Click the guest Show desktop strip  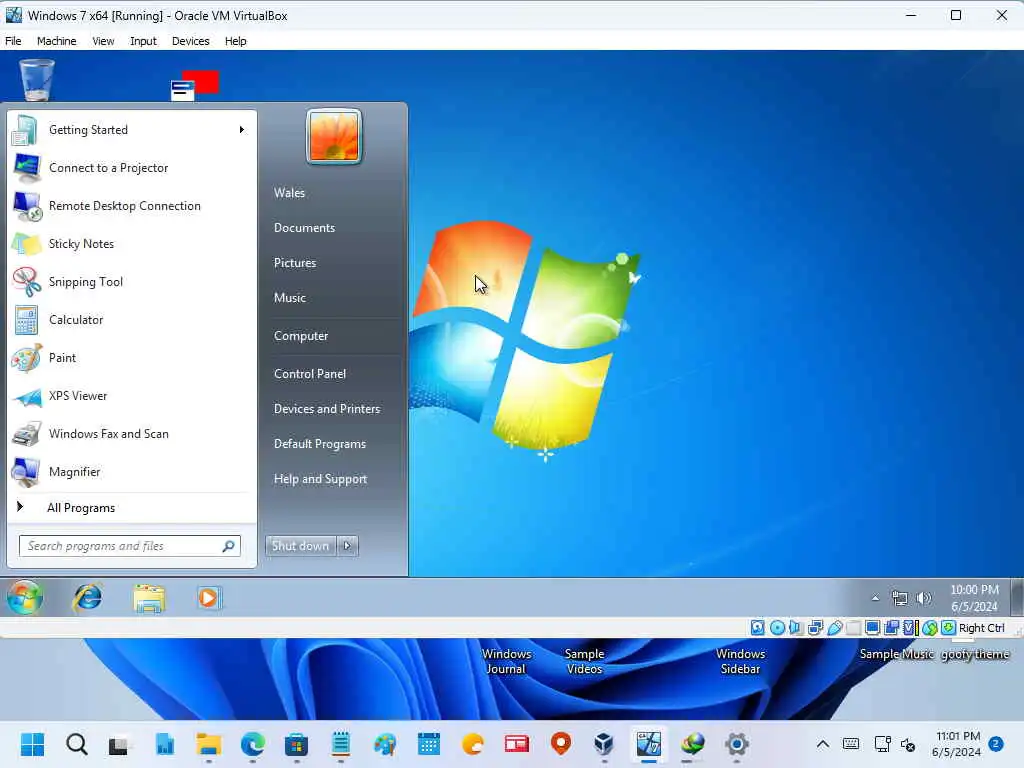[1017, 597]
